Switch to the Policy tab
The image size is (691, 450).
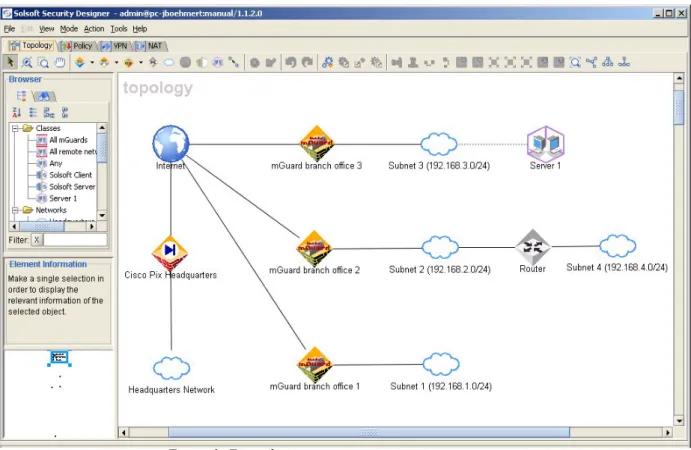(x=77, y=46)
